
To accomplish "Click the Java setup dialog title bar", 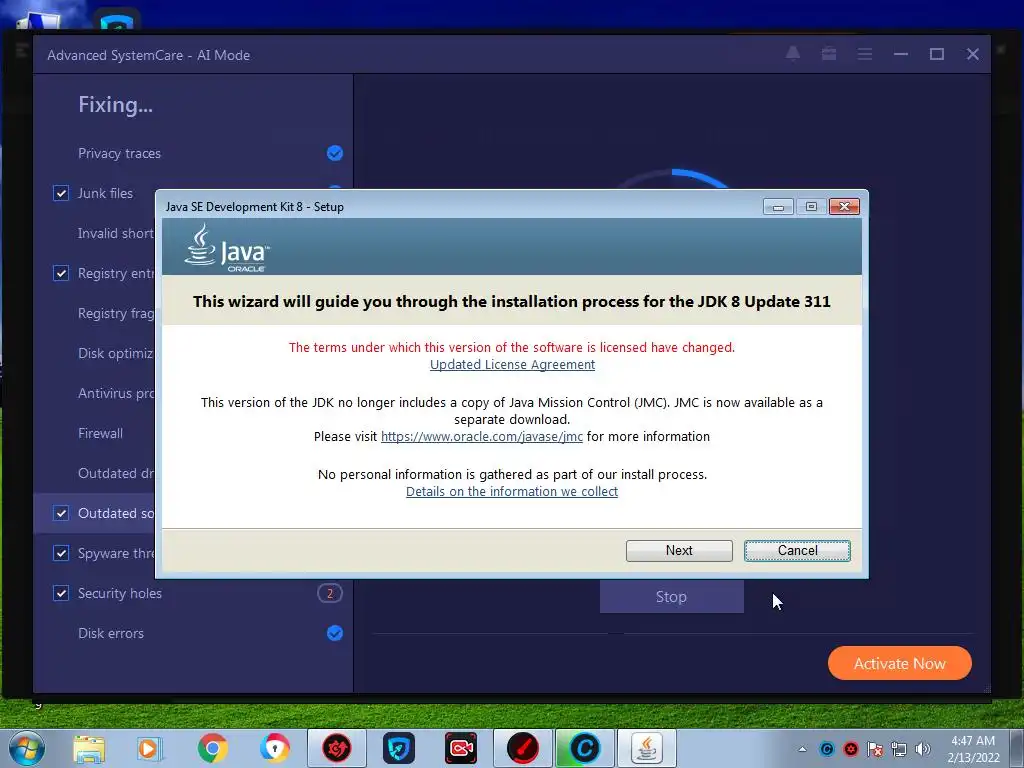I will (457, 206).
